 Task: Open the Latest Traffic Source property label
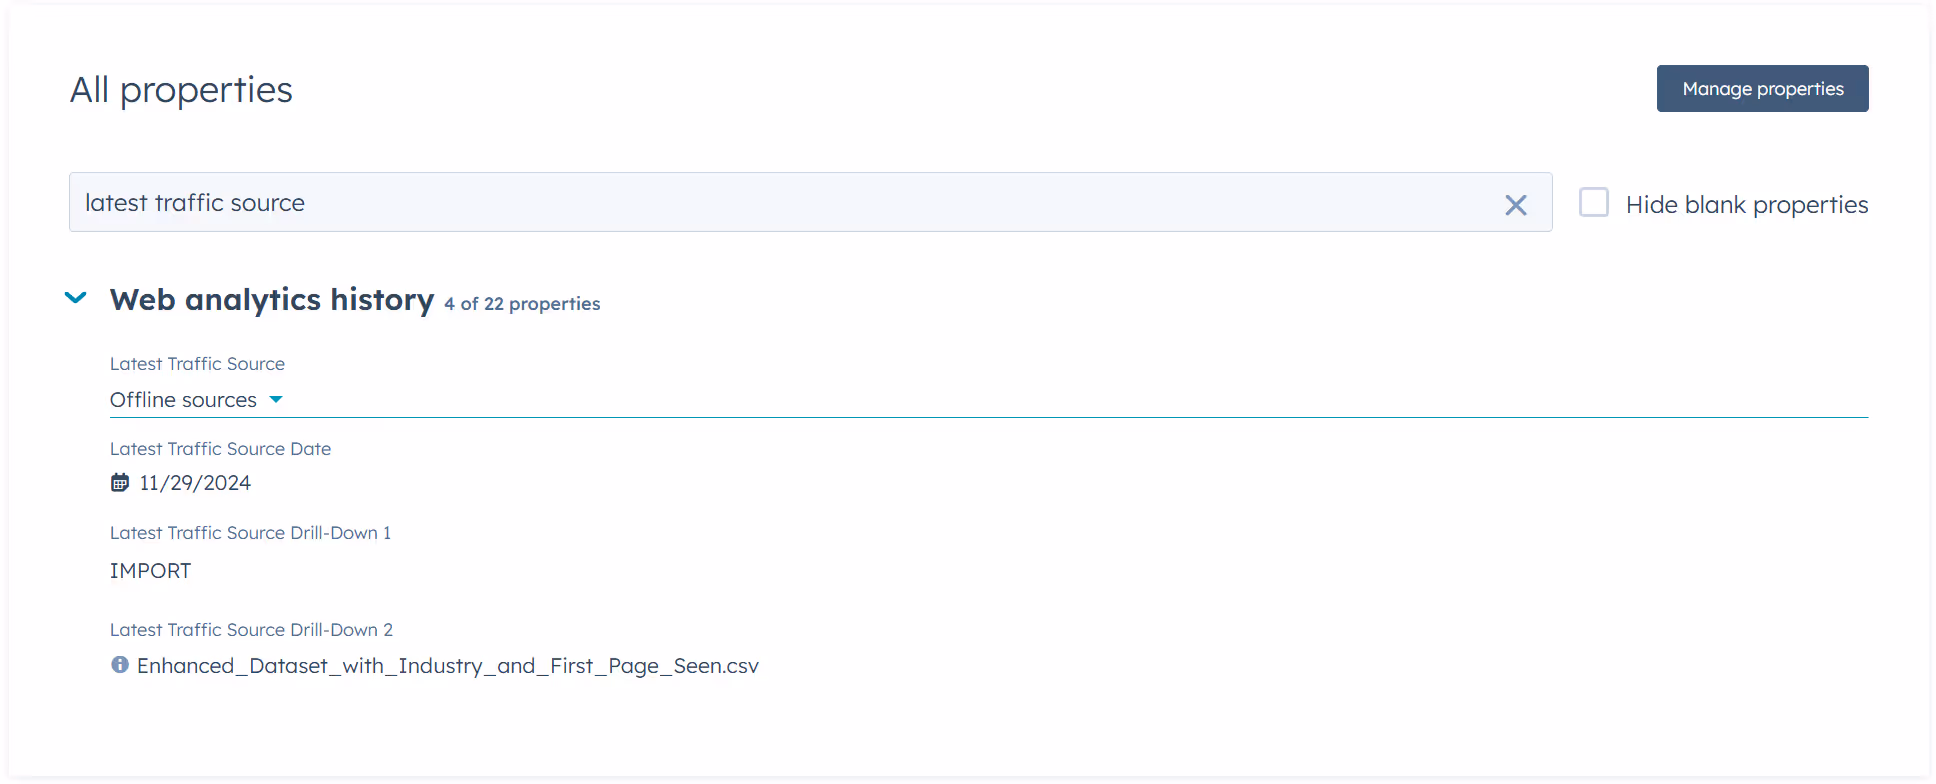pos(197,363)
